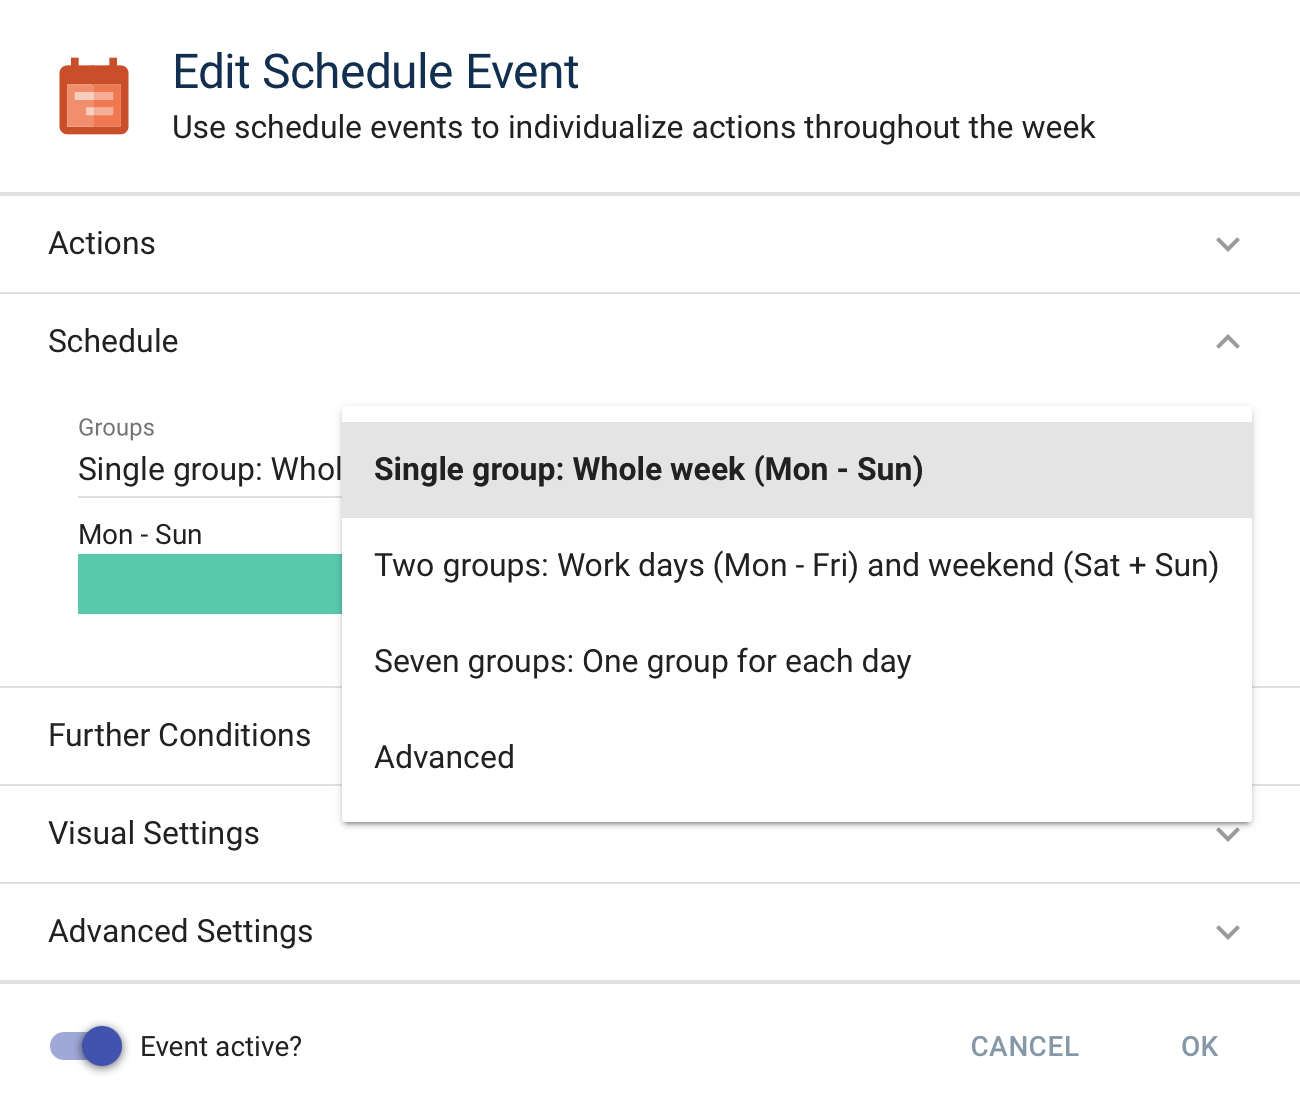Expand the Further Conditions section

(x=180, y=736)
